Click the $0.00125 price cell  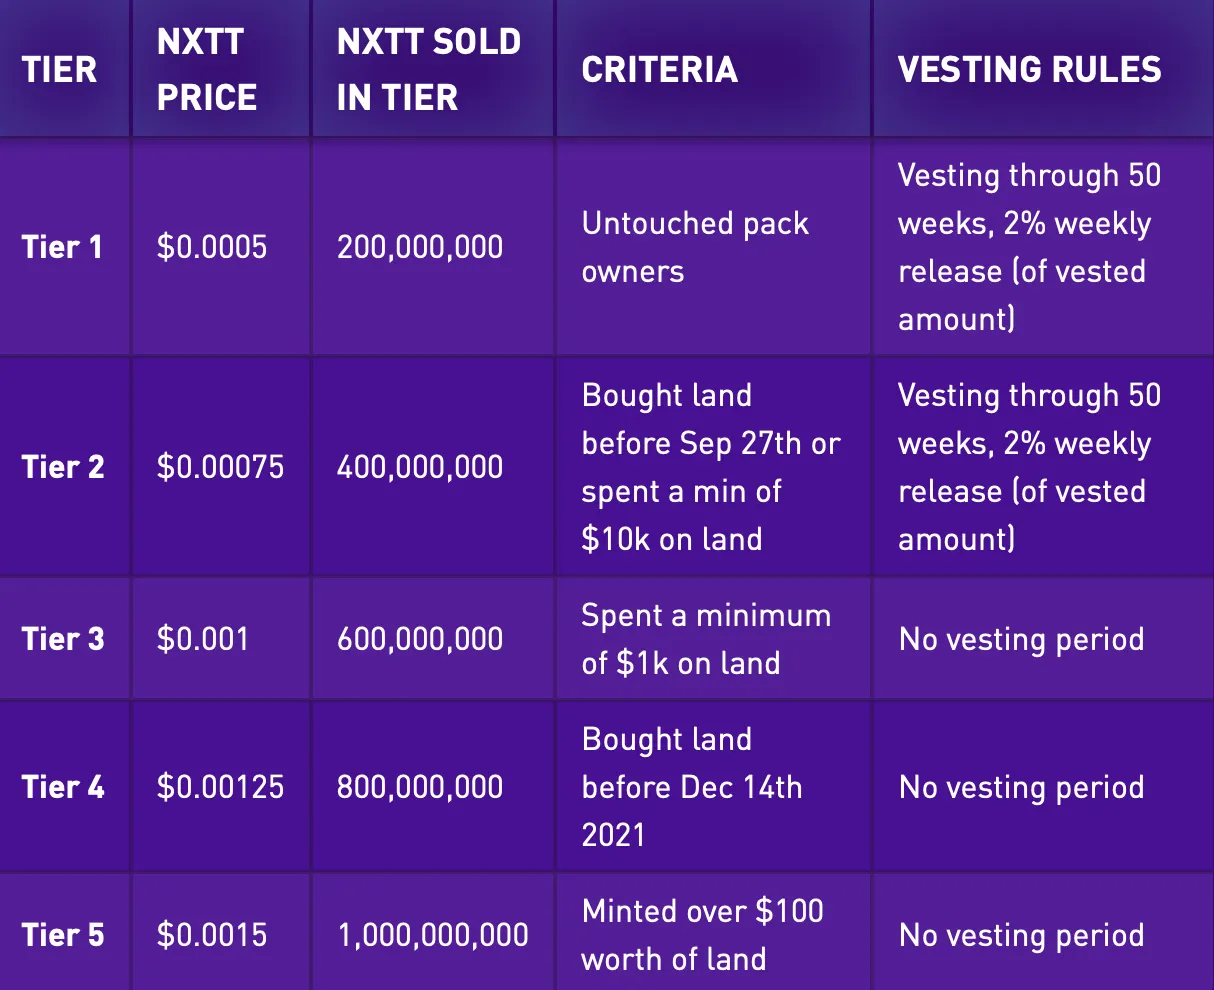(x=220, y=787)
